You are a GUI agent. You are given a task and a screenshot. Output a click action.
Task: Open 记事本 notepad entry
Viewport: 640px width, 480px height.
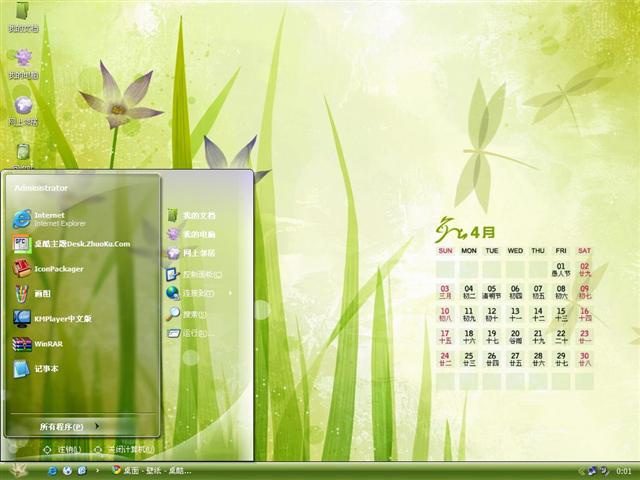[x=36, y=369]
